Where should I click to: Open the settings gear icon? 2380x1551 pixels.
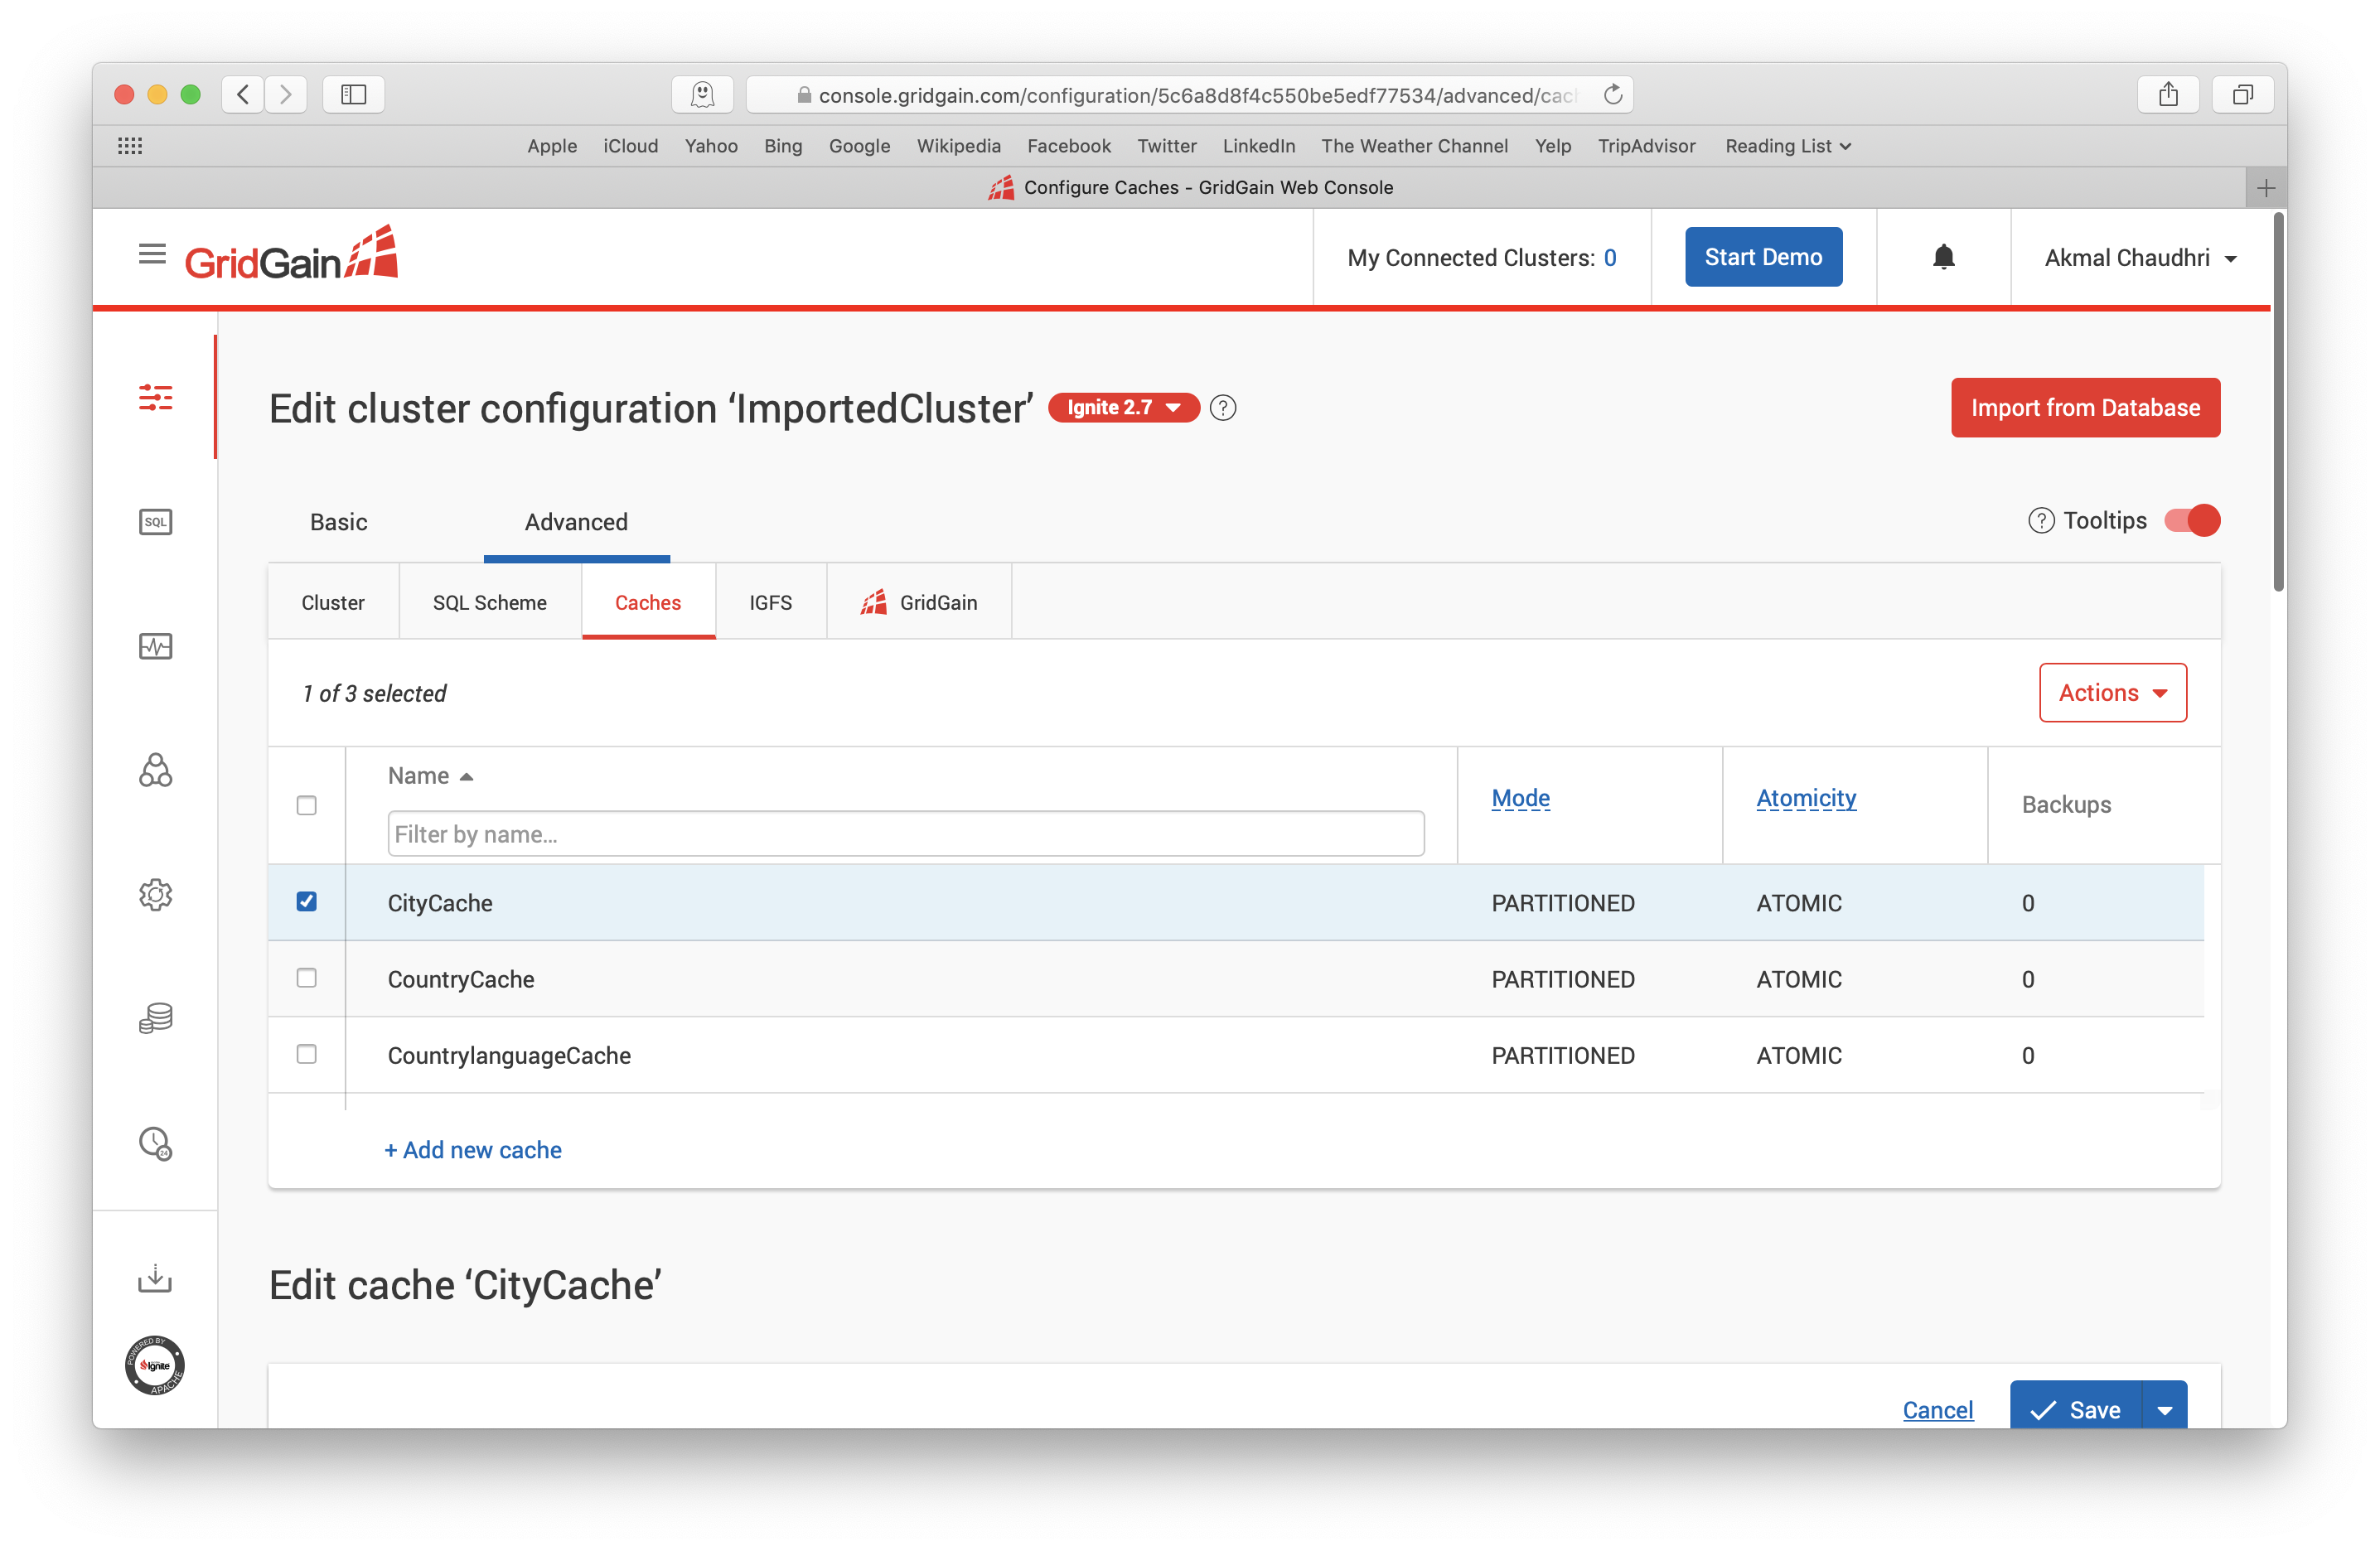[157, 895]
